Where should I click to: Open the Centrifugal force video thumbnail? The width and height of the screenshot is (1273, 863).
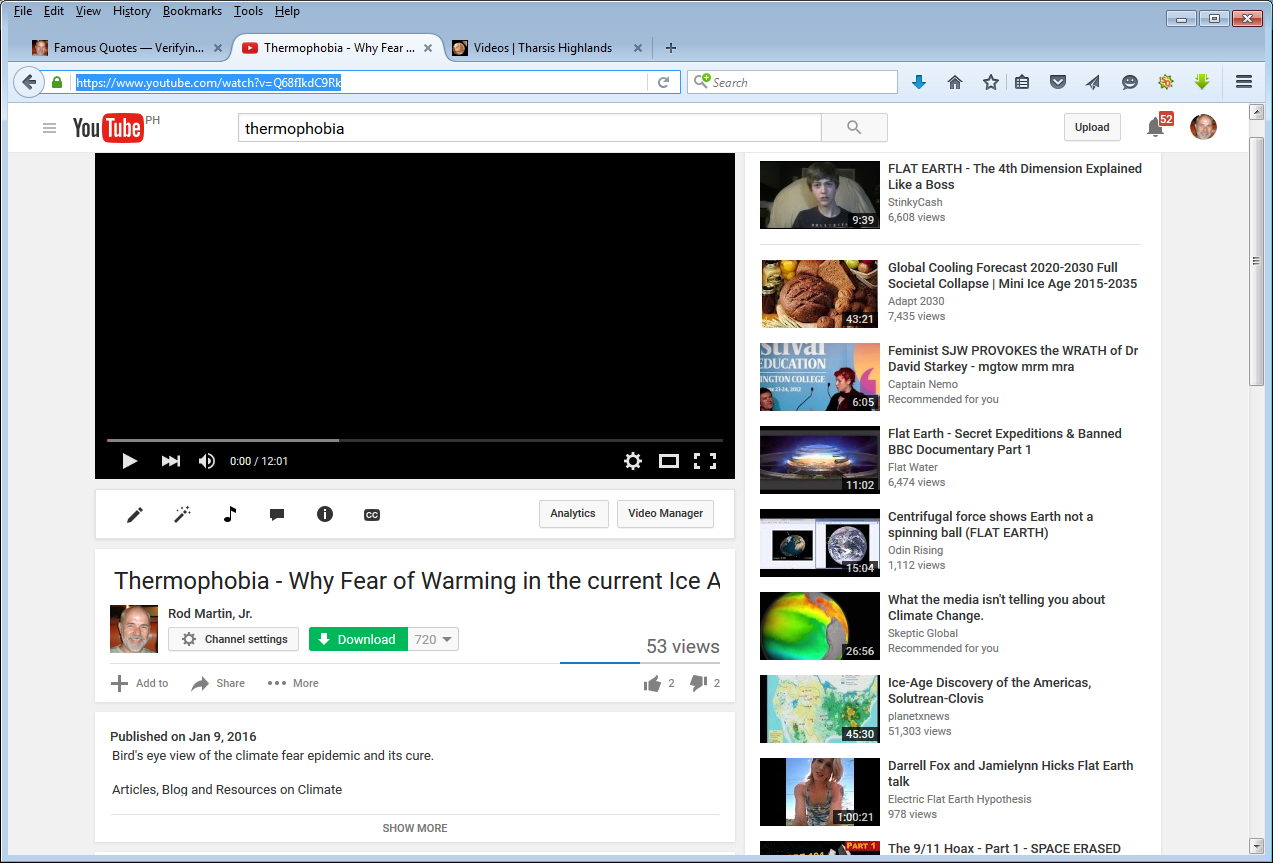tap(820, 543)
